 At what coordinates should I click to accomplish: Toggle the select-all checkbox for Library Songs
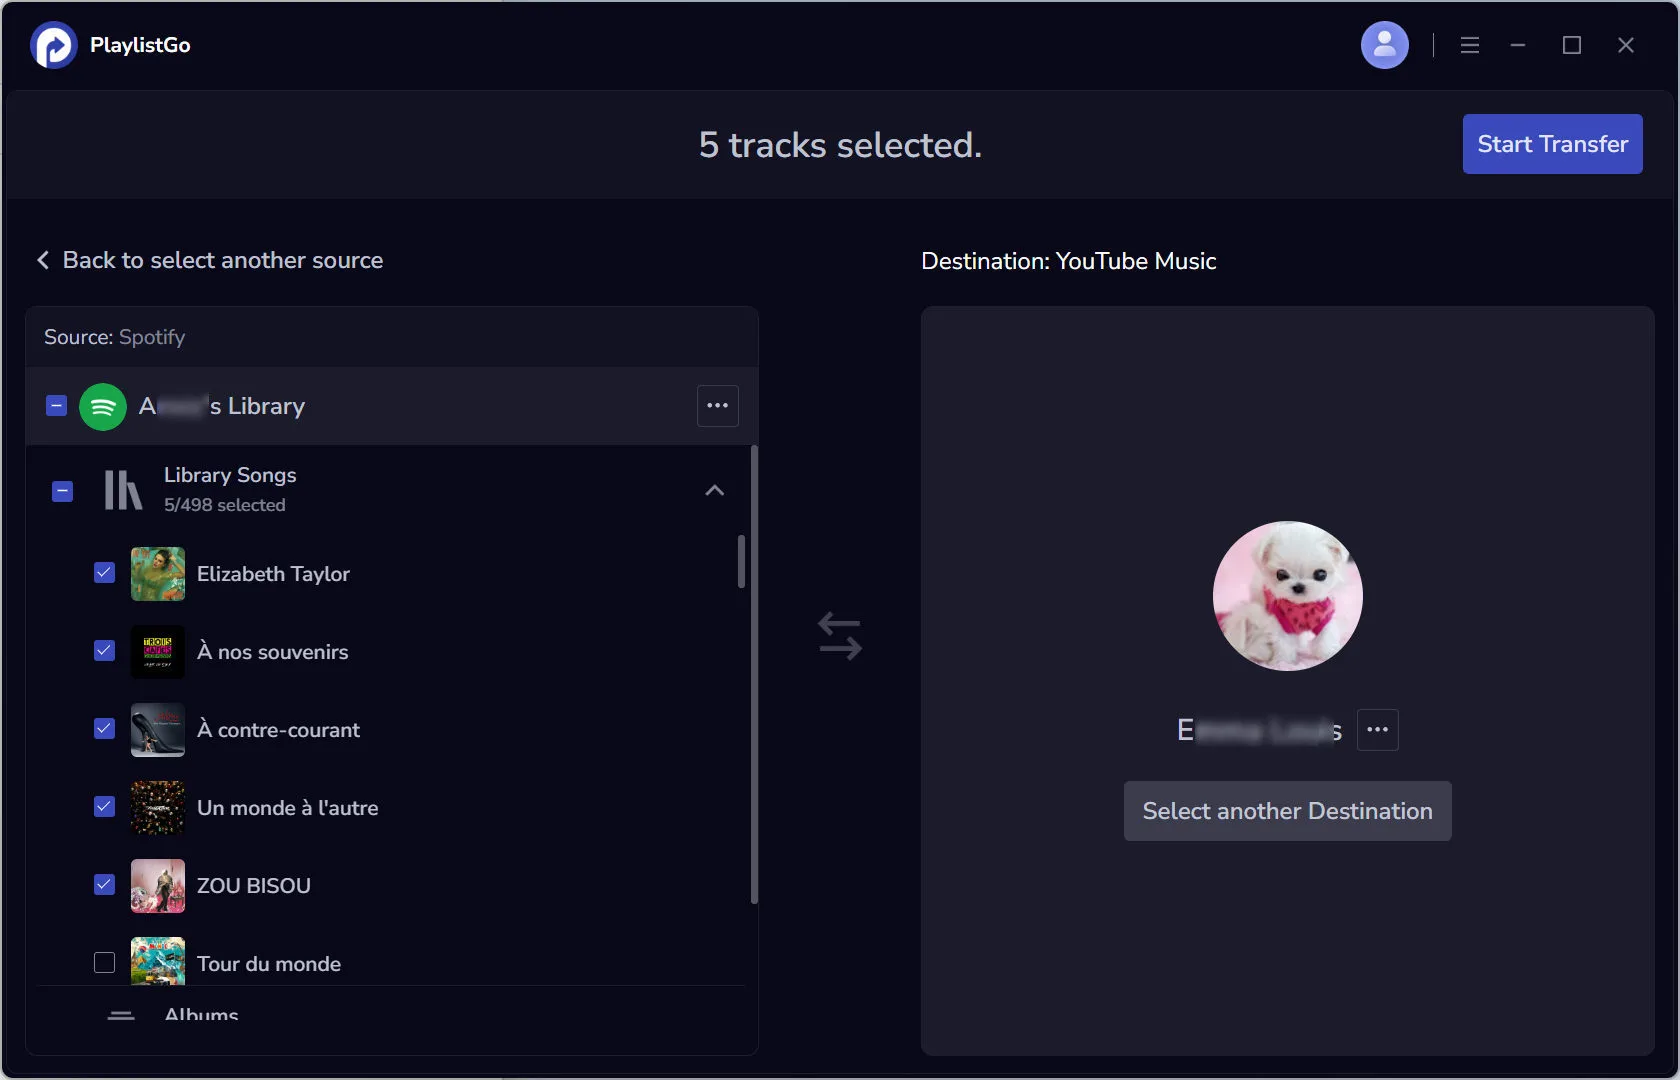(61, 491)
